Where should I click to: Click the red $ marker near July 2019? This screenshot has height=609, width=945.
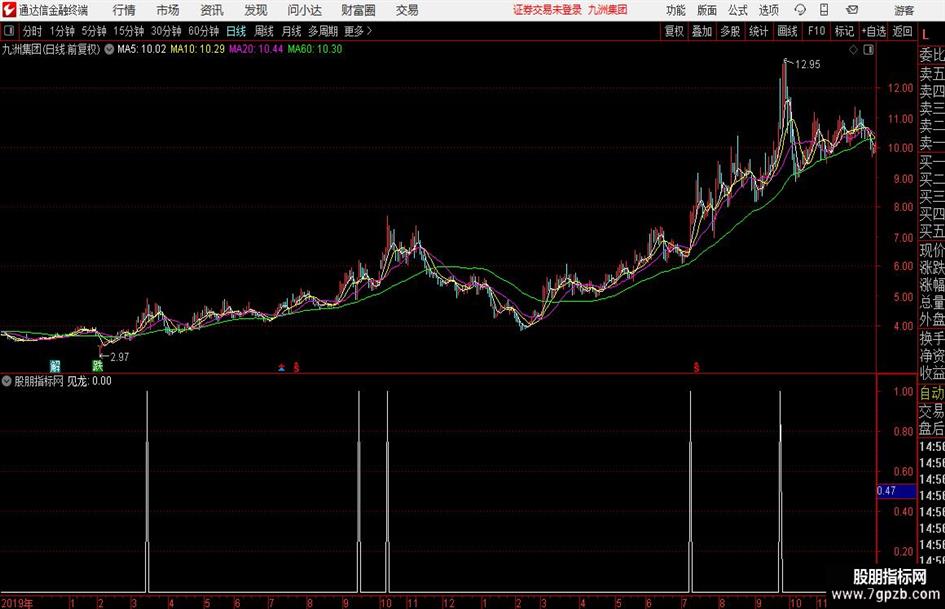[297, 367]
